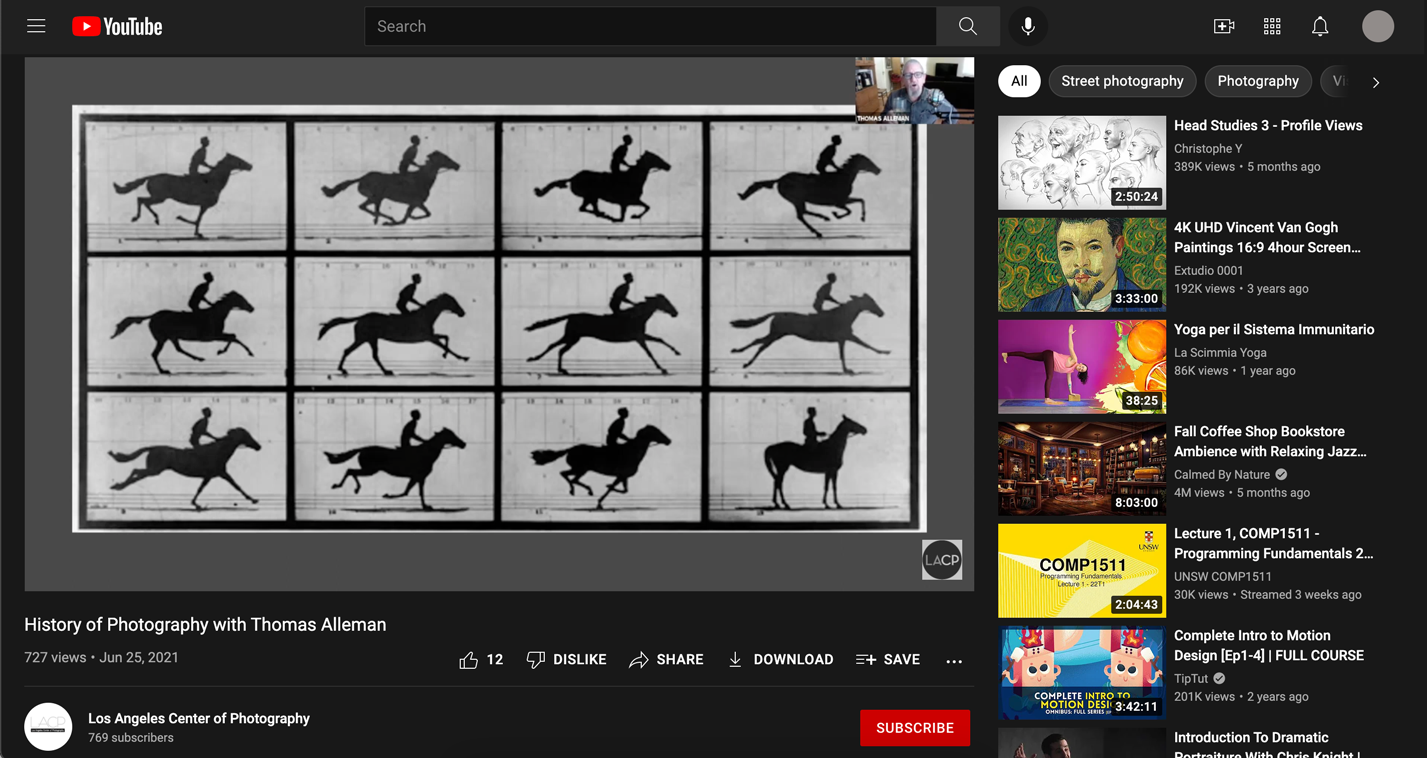1427x758 pixels.
Task: Open the Create video icon
Action: coord(1224,27)
